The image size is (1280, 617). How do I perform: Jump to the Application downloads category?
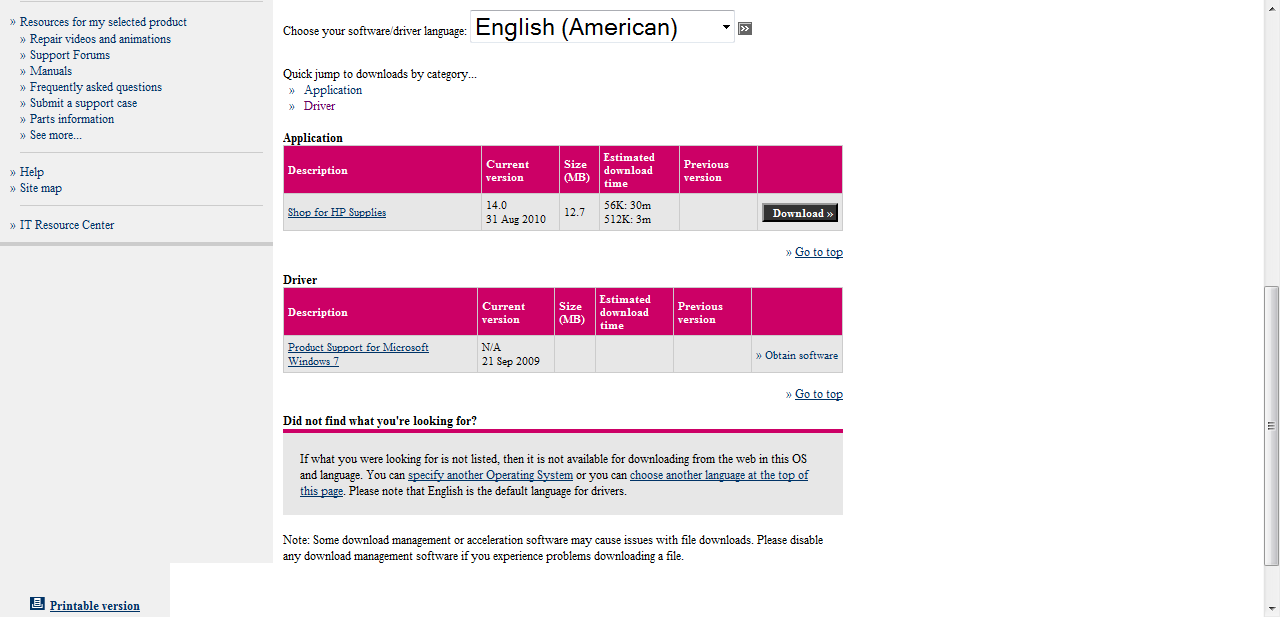333,90
